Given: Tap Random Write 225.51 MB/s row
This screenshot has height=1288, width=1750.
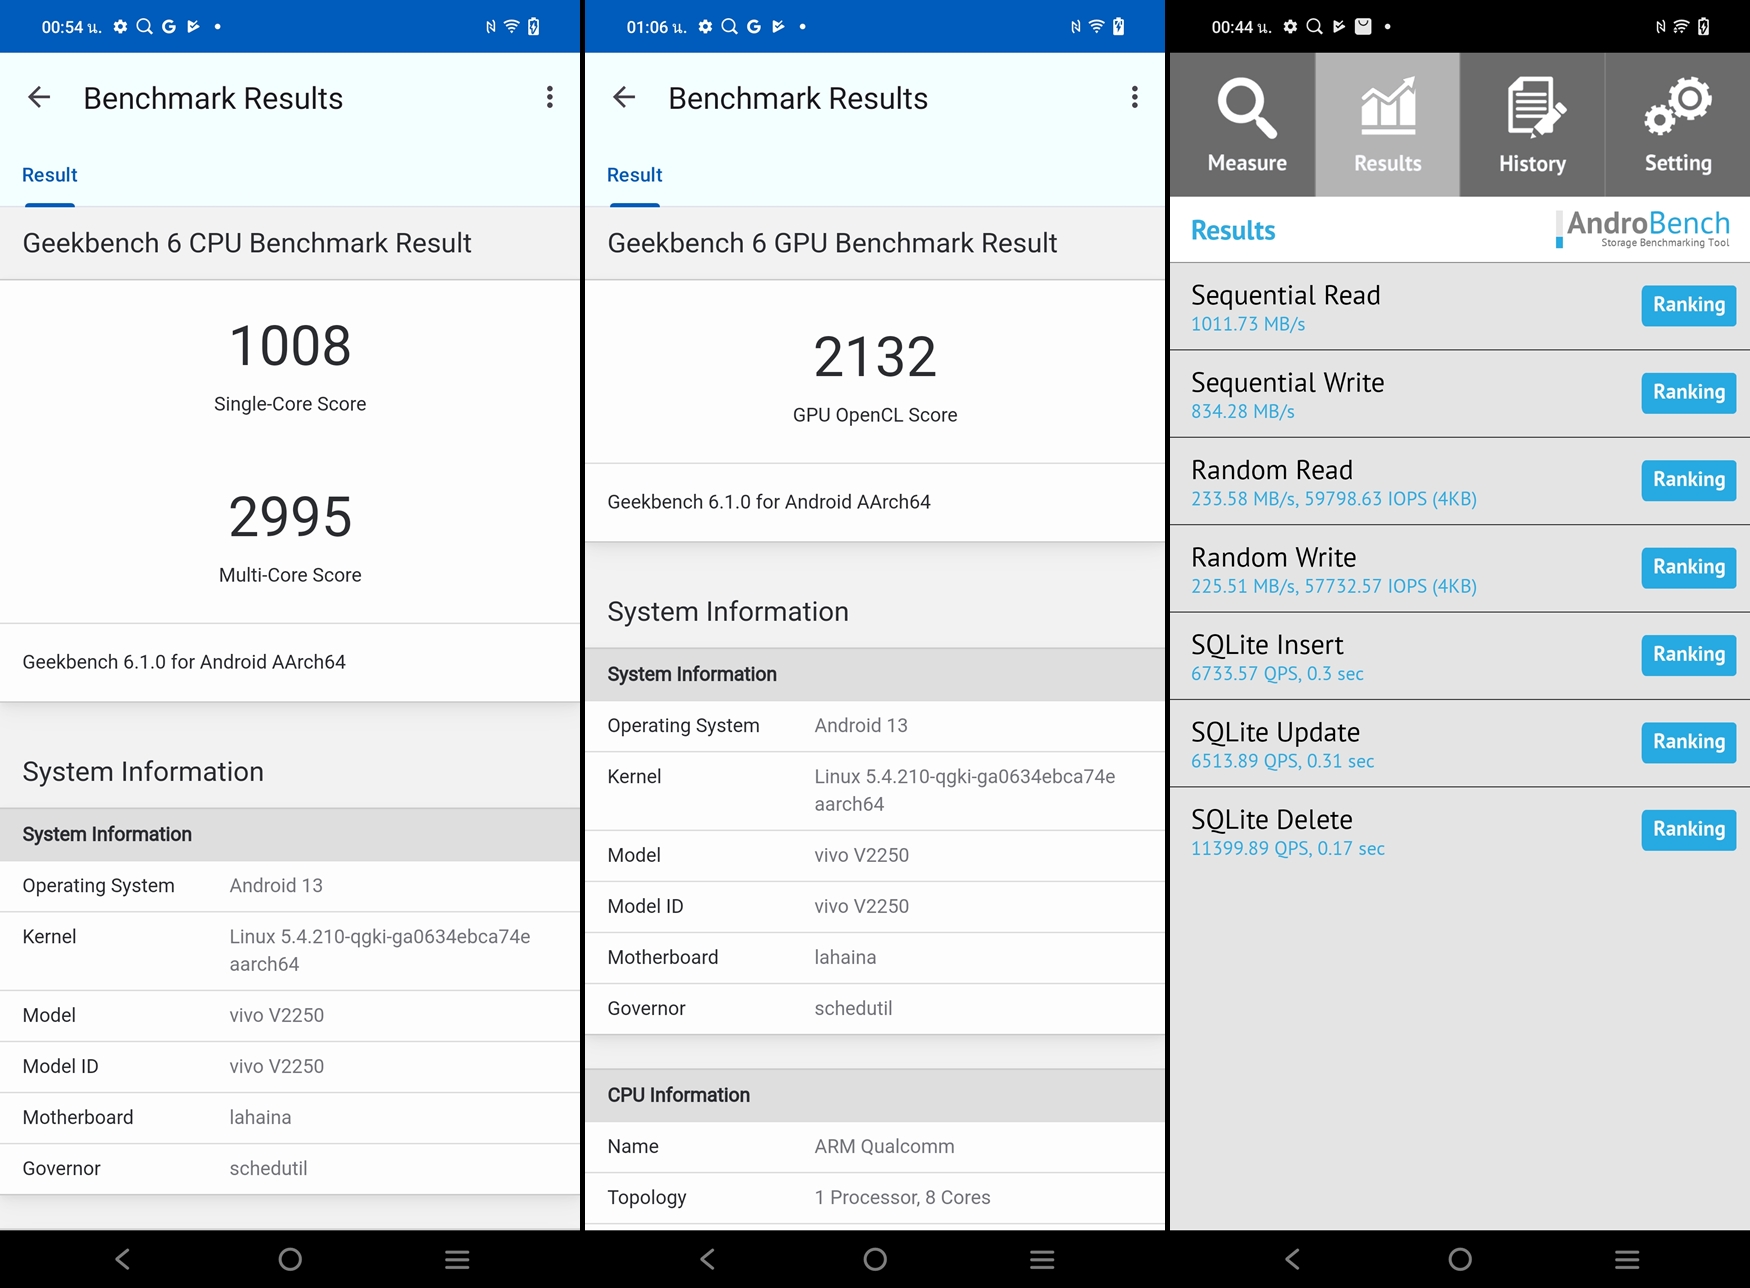Looking at the screenshot, I should click(x=1460, y=569).
